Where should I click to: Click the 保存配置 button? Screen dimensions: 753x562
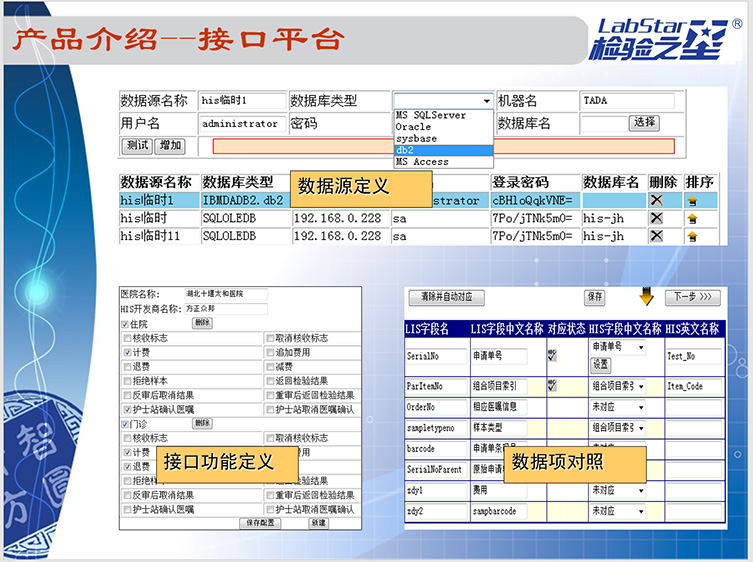click(260, 523)
